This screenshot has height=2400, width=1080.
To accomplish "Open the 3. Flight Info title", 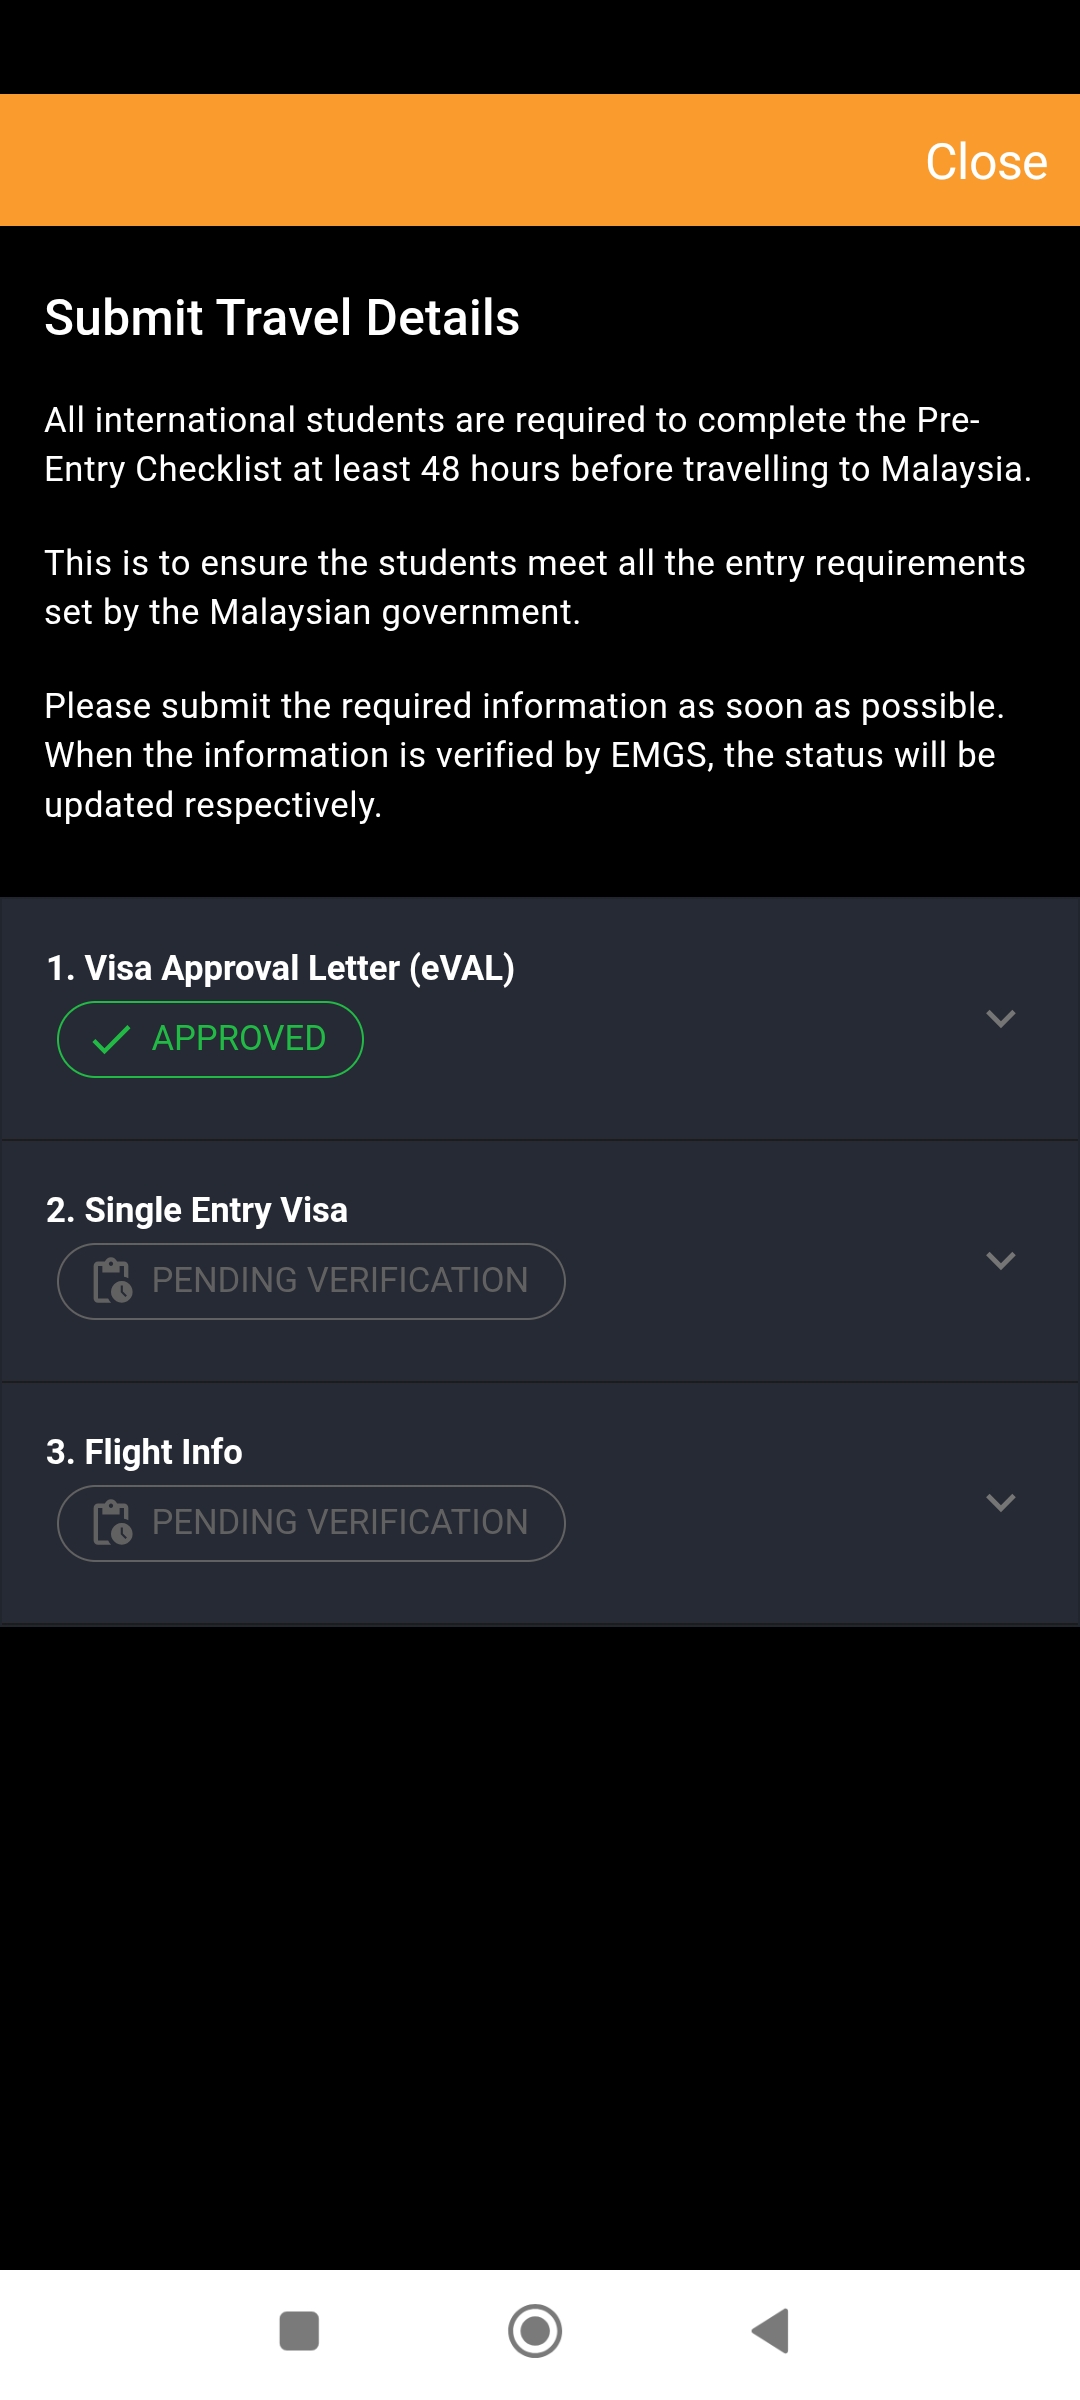I will tap(144, 1452).
